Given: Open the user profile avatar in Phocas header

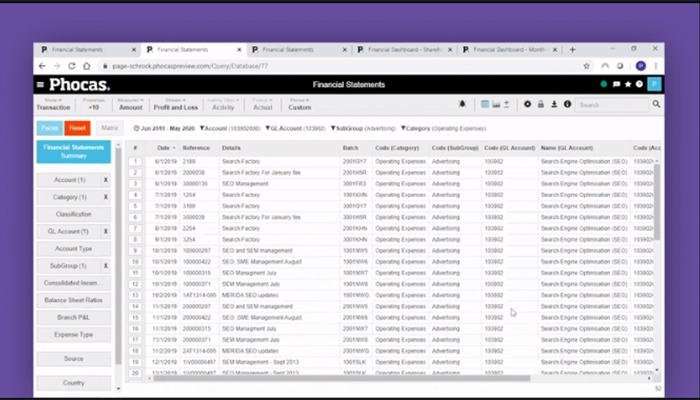Looking at the screenshot, I should click(654, 84).
